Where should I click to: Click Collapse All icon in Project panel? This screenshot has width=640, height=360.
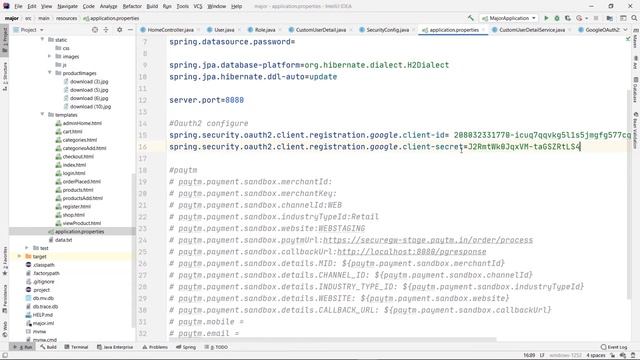point(106,30)
